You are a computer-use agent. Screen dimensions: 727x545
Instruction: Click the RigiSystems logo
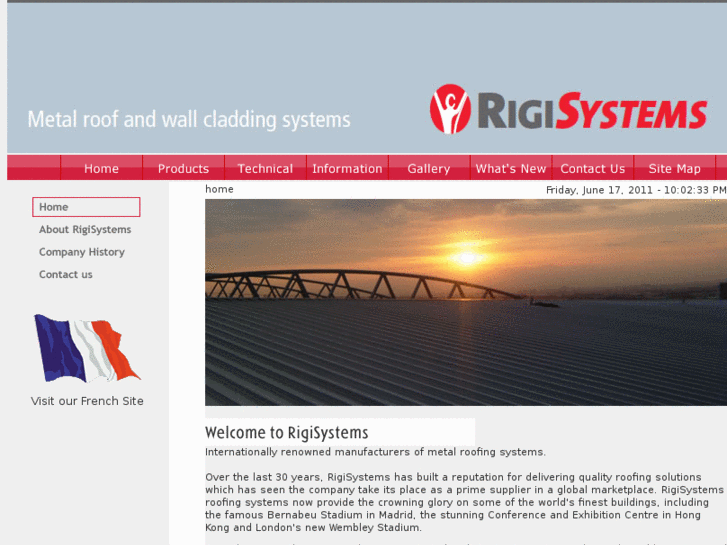(568, 109)
